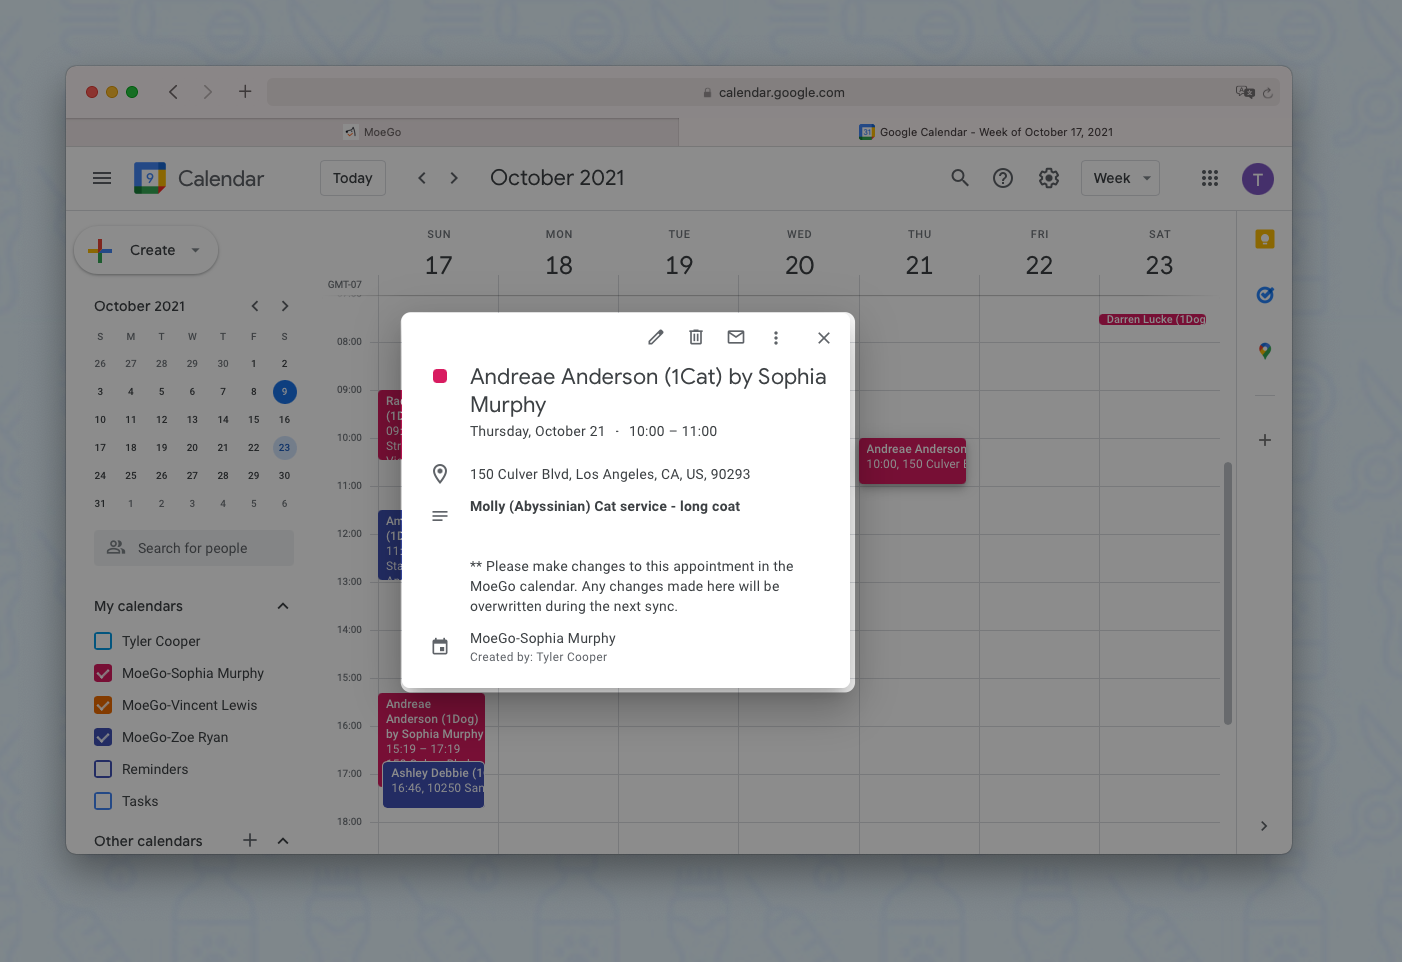Viewport: 1402px width, 962px height.
Task: Uncheck the MoeGo-Vincent Lewis calendar
Action: (103, 705)
